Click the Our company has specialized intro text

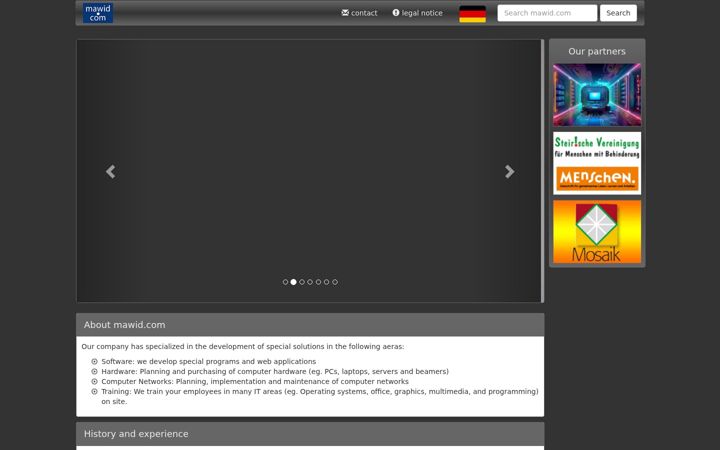click(243, 347)
